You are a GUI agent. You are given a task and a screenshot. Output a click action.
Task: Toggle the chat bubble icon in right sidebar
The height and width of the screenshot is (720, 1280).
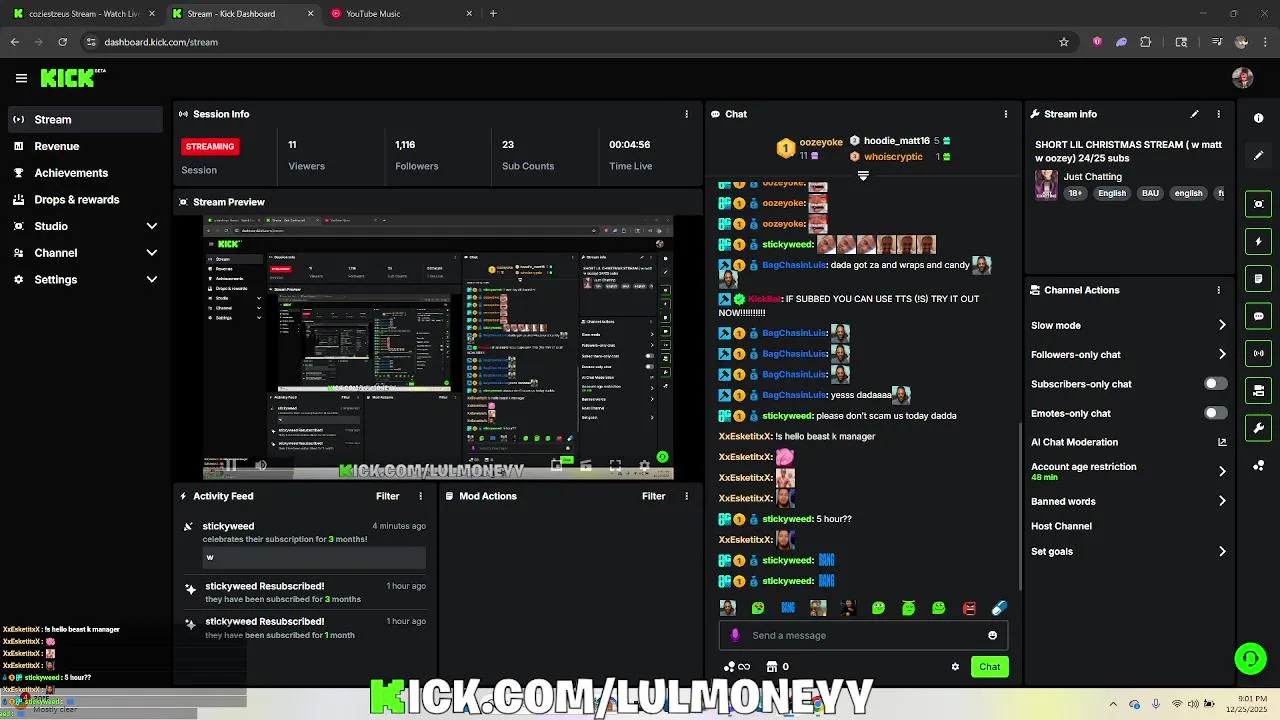click(1258, 316)
